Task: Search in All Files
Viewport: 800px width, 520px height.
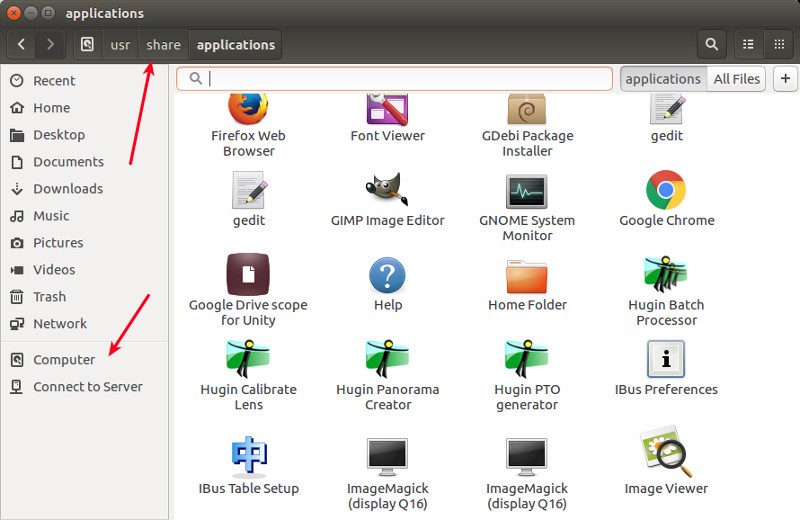Action: click(x=736, y=79)
